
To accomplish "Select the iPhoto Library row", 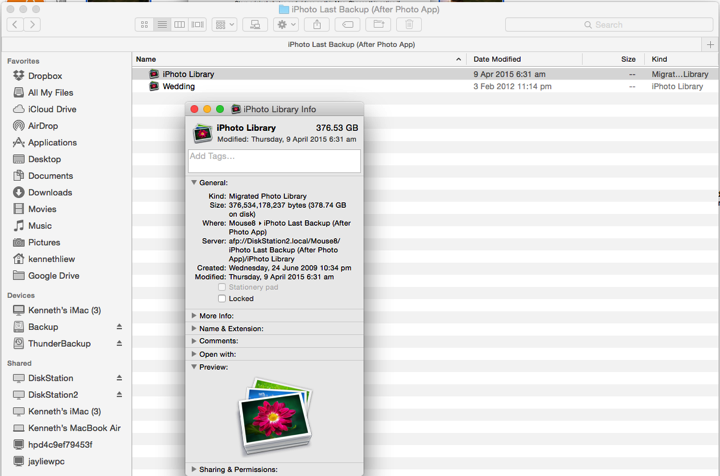I will pyautogui.click(x=425, y=74).
